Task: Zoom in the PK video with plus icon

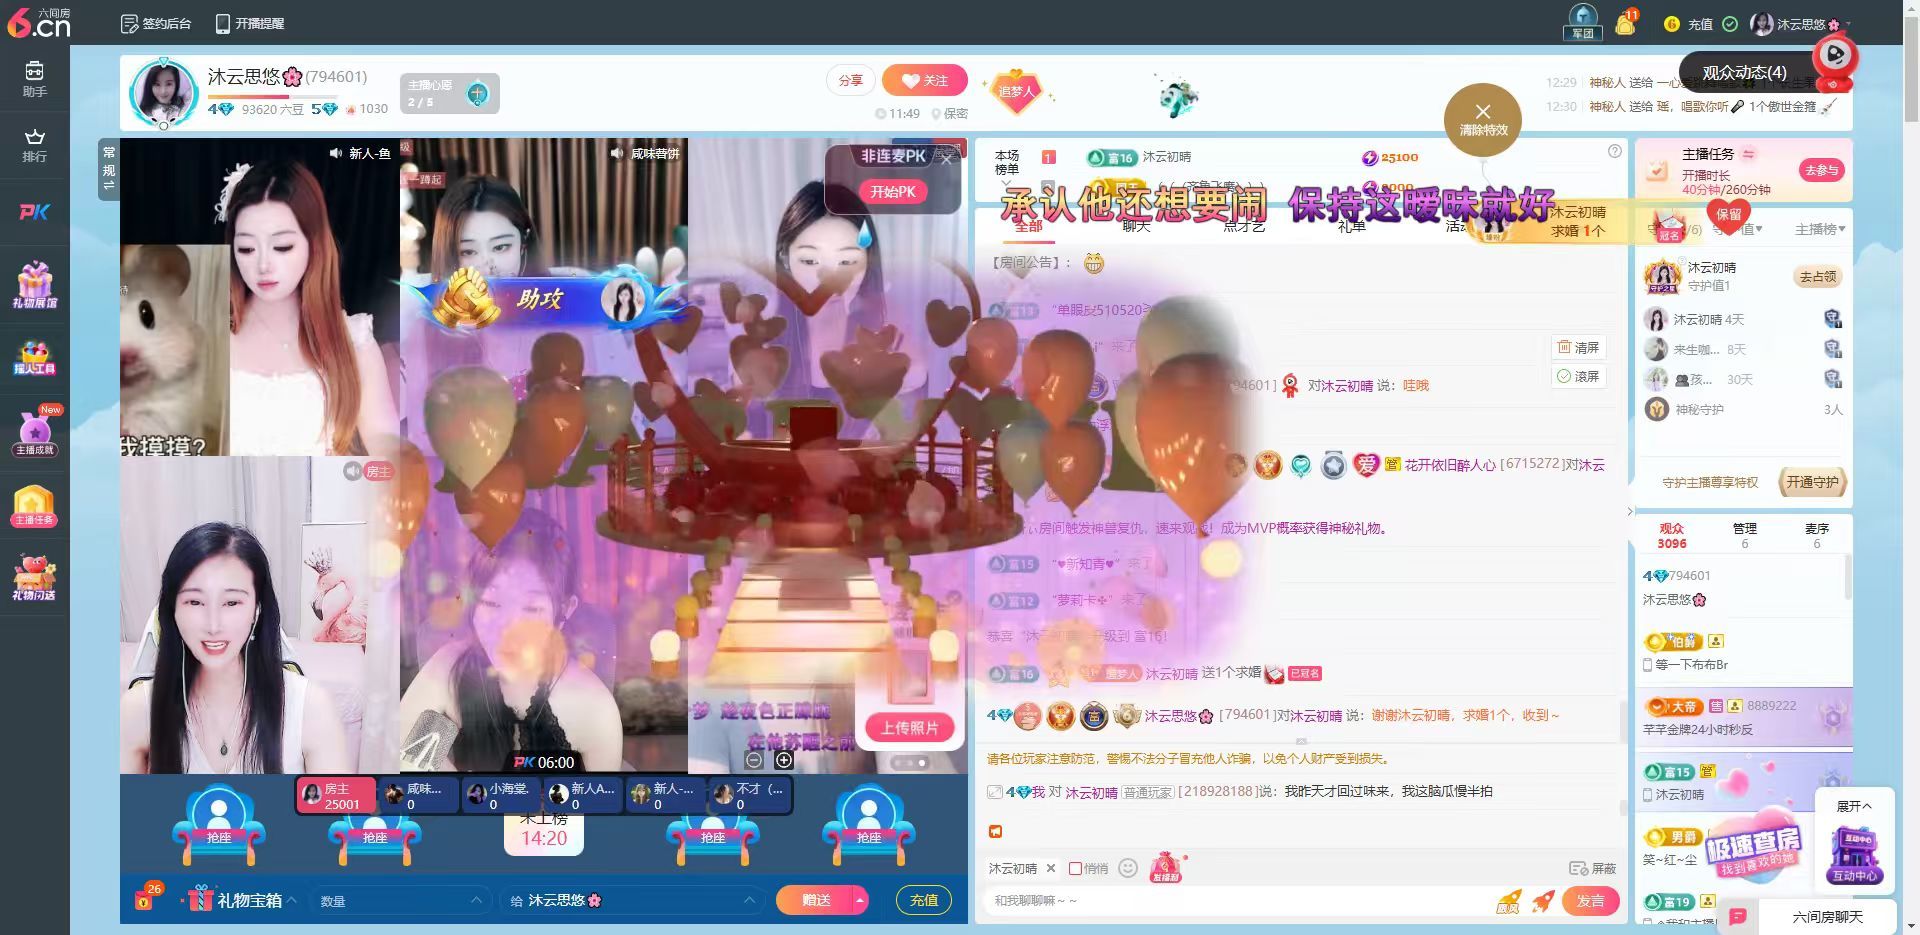Action: coord(784,760)
